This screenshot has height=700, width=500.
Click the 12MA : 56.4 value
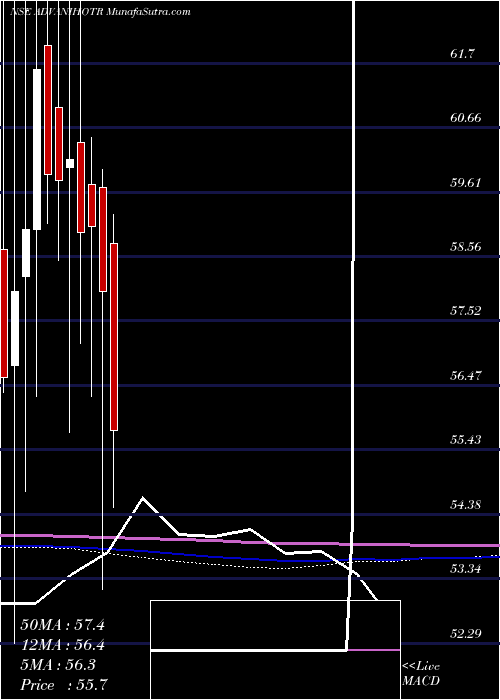tap(62, 645)
